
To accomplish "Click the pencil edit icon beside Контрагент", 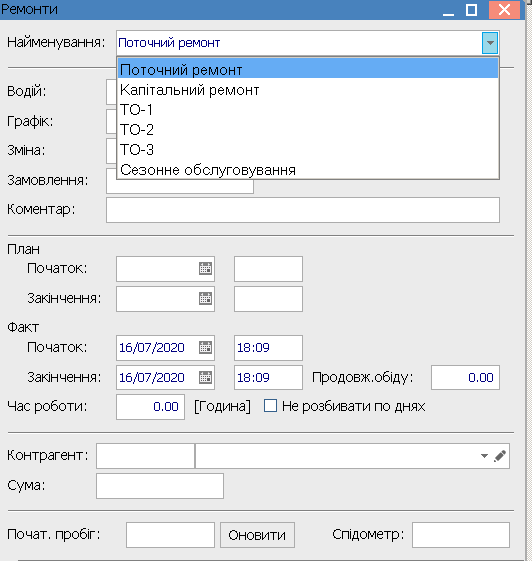I will pyautogui.click(x=500, y=456).
